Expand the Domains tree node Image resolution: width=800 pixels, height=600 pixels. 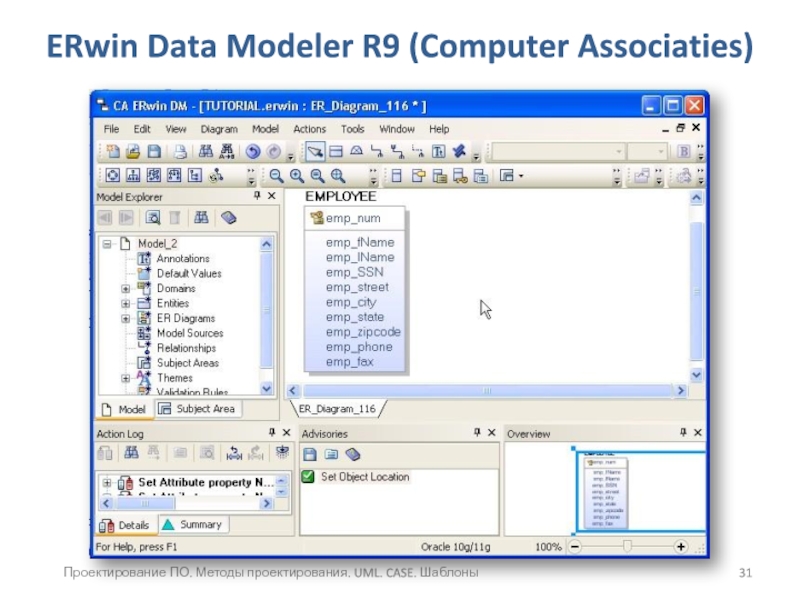click(126, 289)
